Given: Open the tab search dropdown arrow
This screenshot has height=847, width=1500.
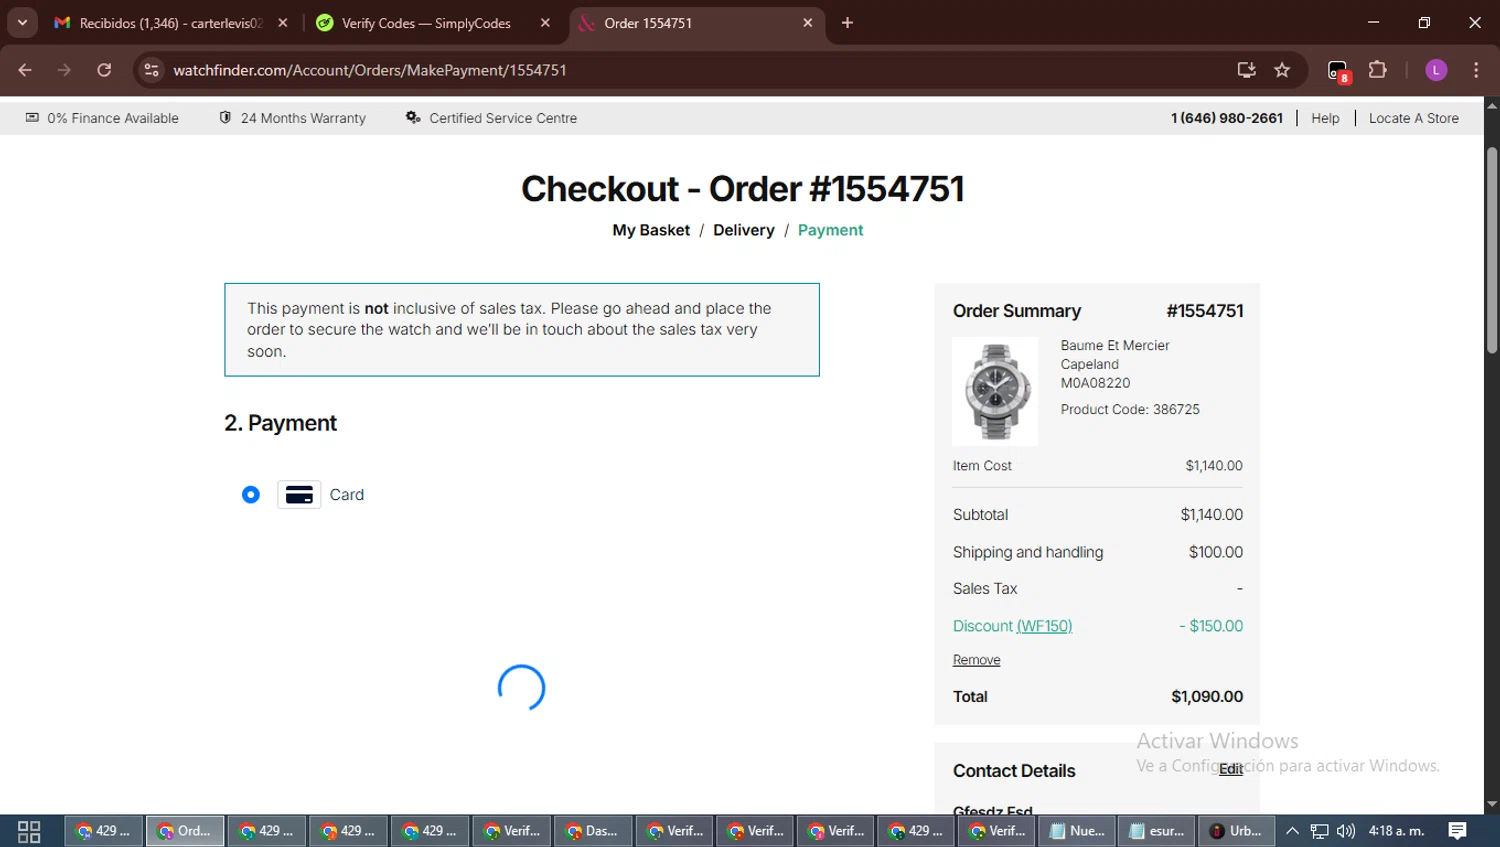Looking at the screenshot, I should point(22,23).
